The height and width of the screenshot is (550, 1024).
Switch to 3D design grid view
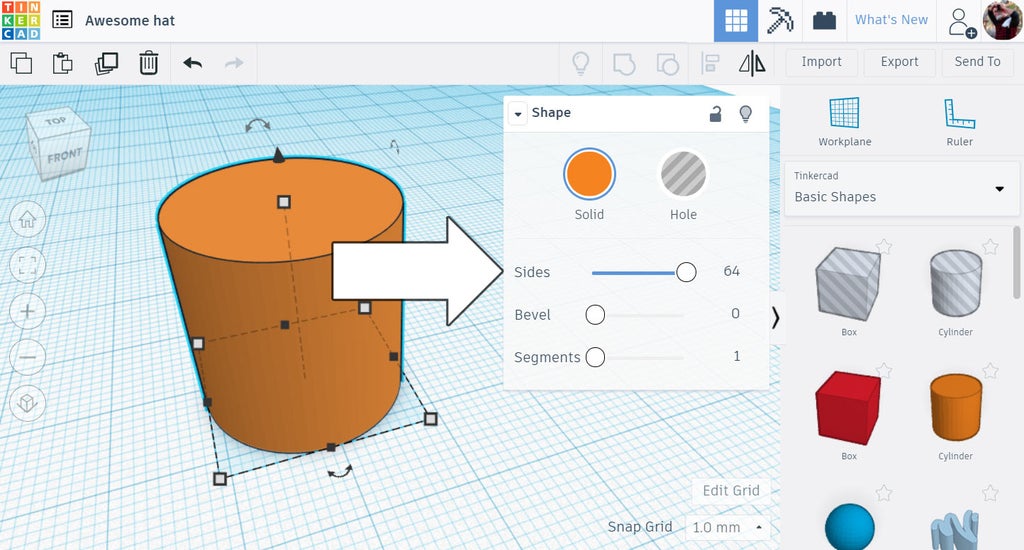(736, 20)
